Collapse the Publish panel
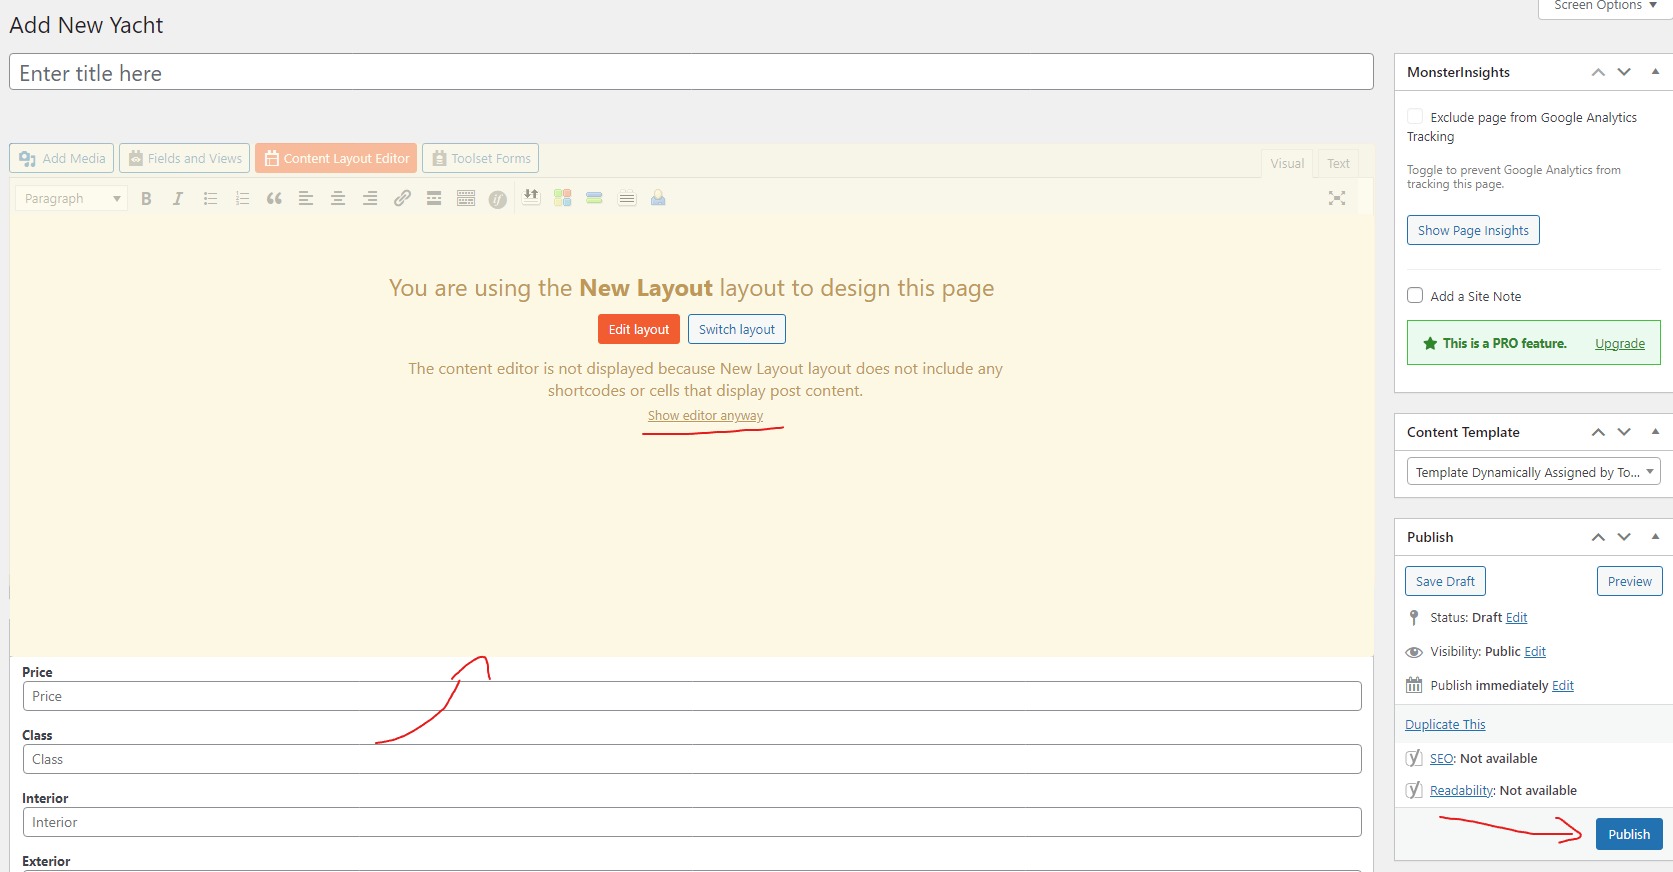 1655,537
